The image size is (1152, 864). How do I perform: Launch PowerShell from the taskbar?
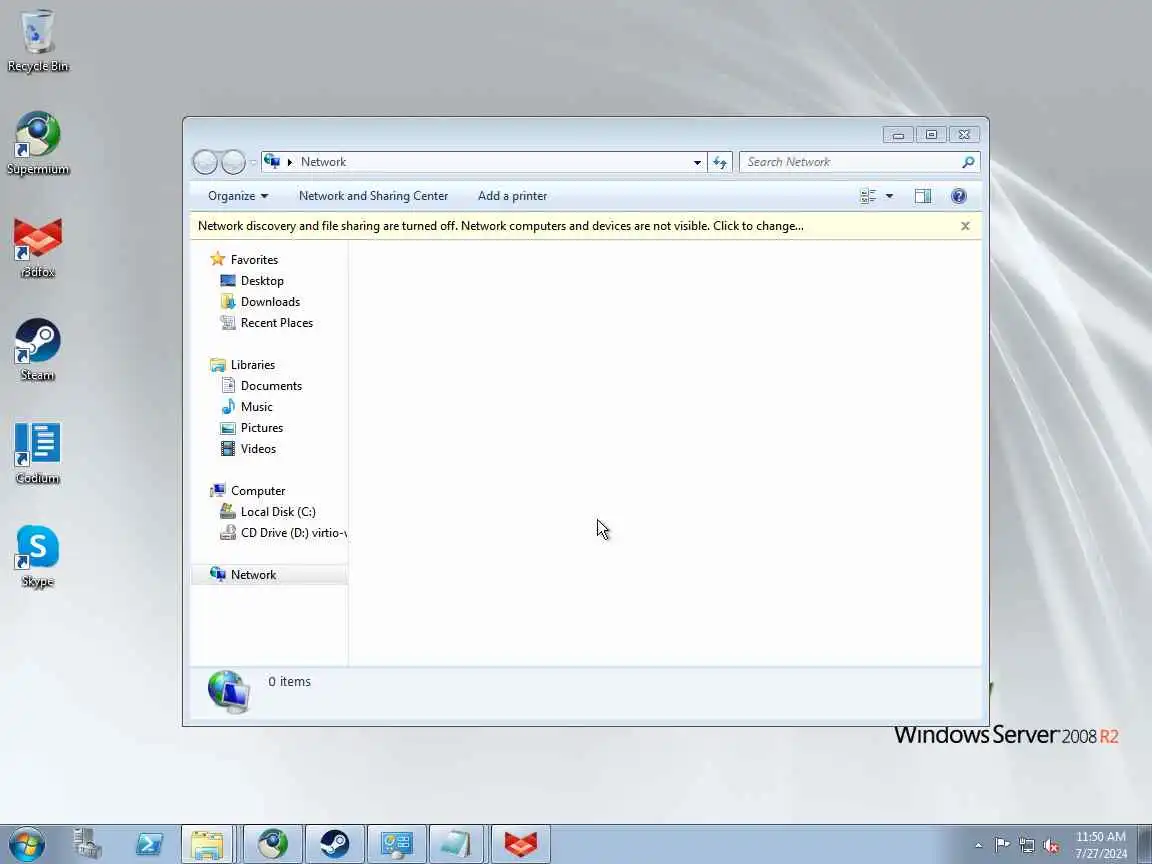149,844
